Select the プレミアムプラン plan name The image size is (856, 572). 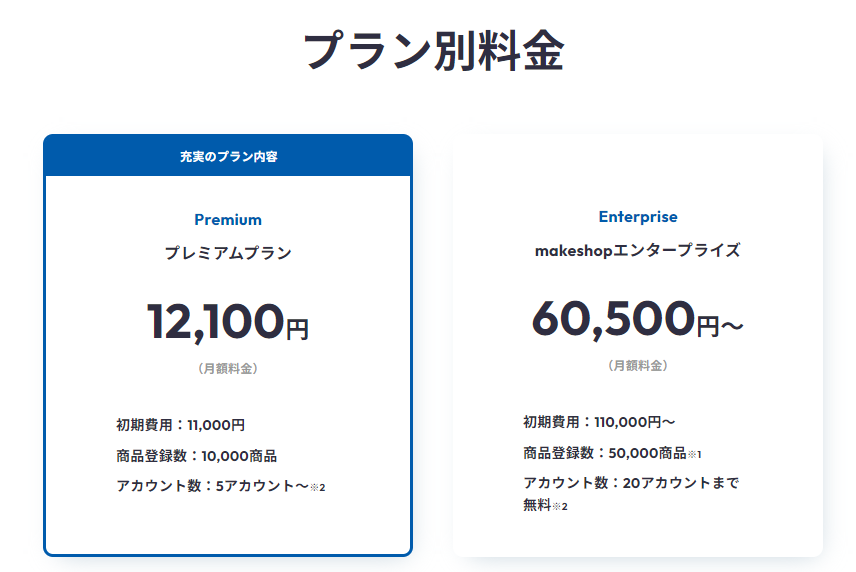[228, 253]
